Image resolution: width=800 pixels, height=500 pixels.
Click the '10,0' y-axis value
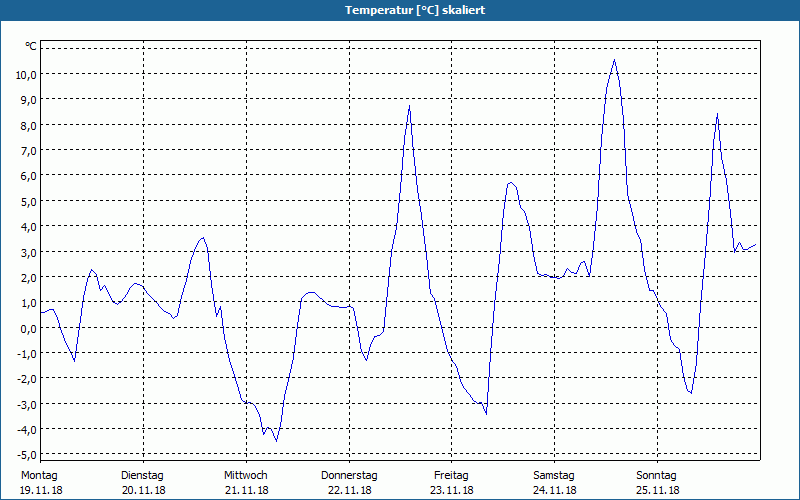click(x=27, y=74)
